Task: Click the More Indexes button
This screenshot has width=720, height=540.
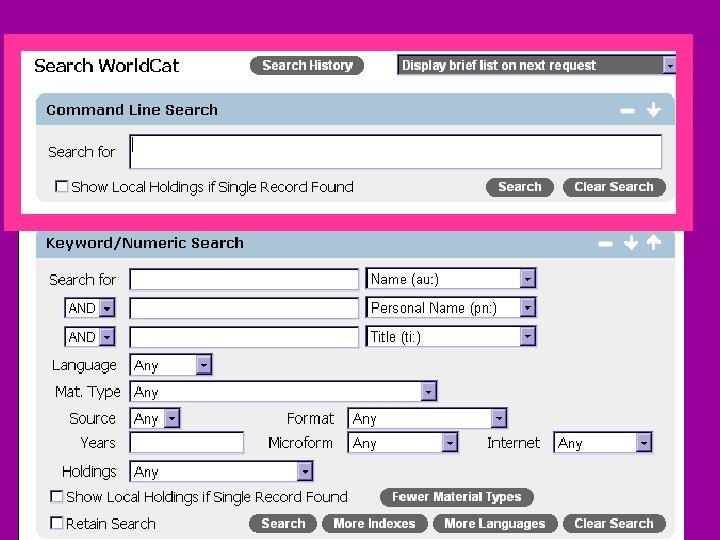Action: coord(374,523)
